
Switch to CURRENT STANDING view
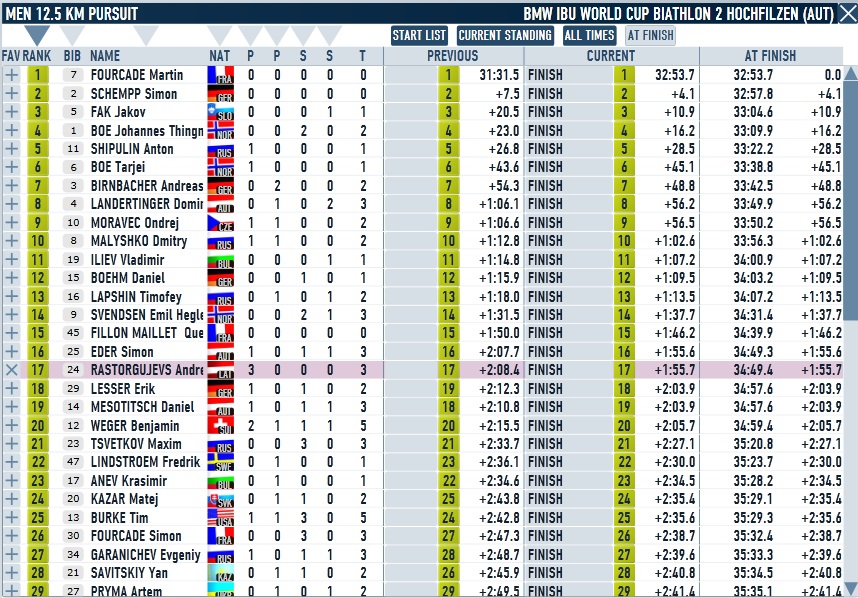(505, 36)
